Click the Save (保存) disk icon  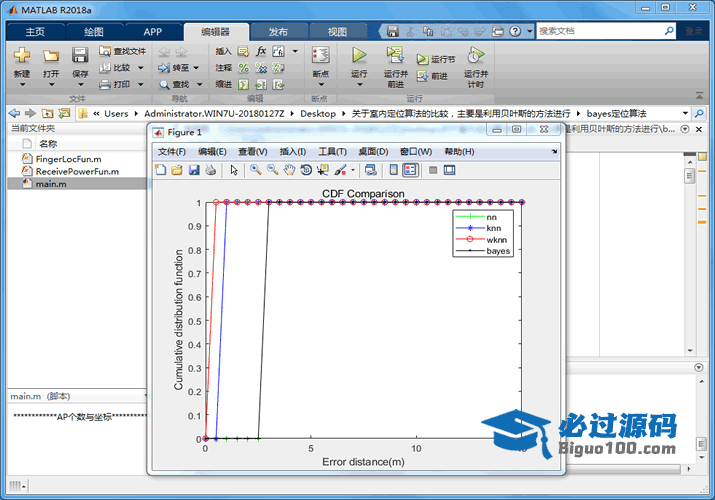[80, 55]
